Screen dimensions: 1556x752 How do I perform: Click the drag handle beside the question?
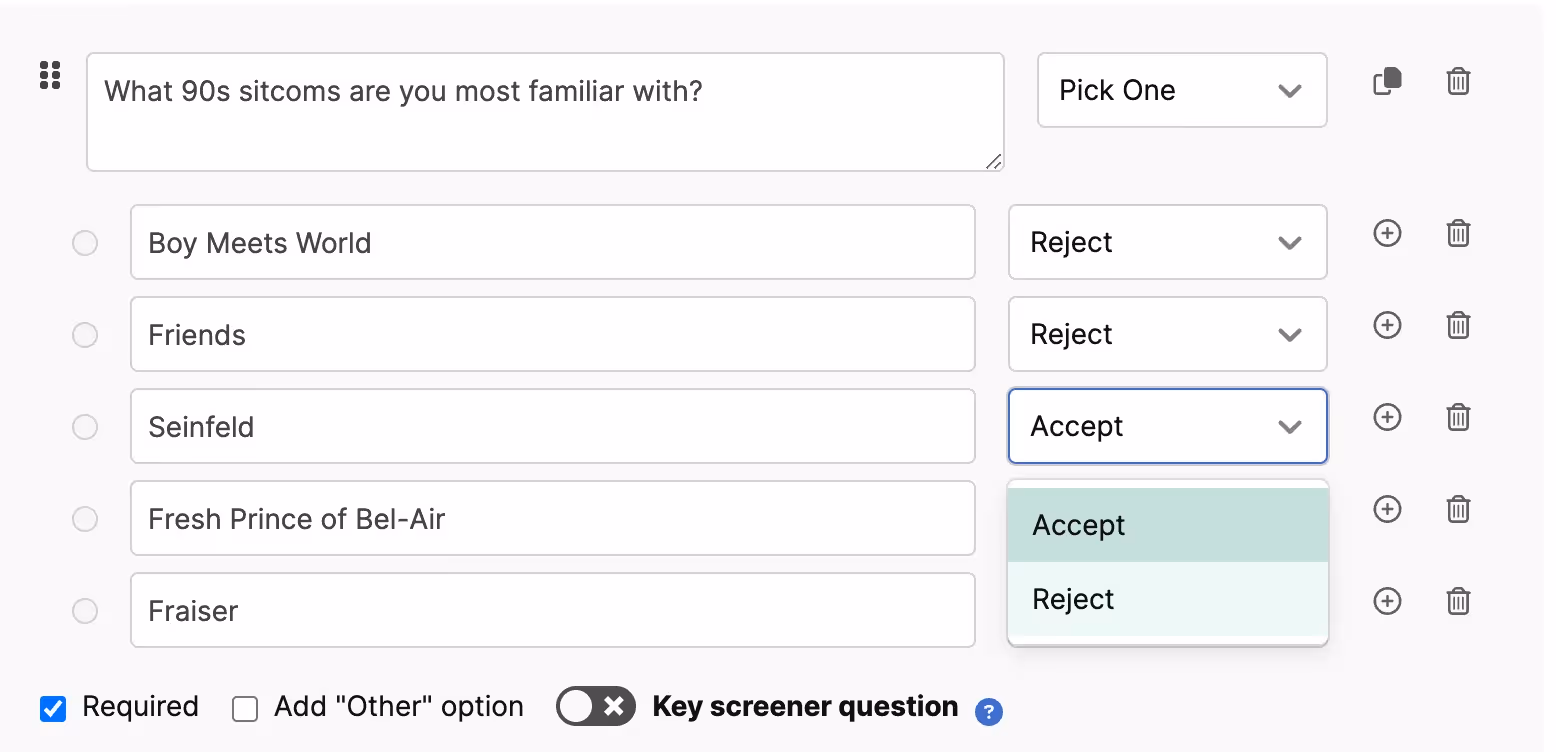[50, 76]
